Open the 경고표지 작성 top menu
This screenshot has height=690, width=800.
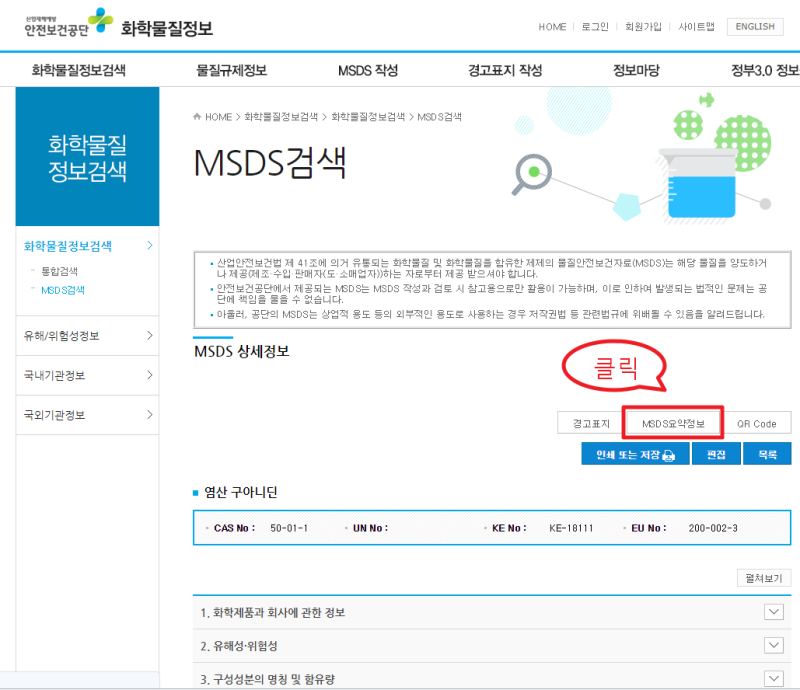[505, 70]
